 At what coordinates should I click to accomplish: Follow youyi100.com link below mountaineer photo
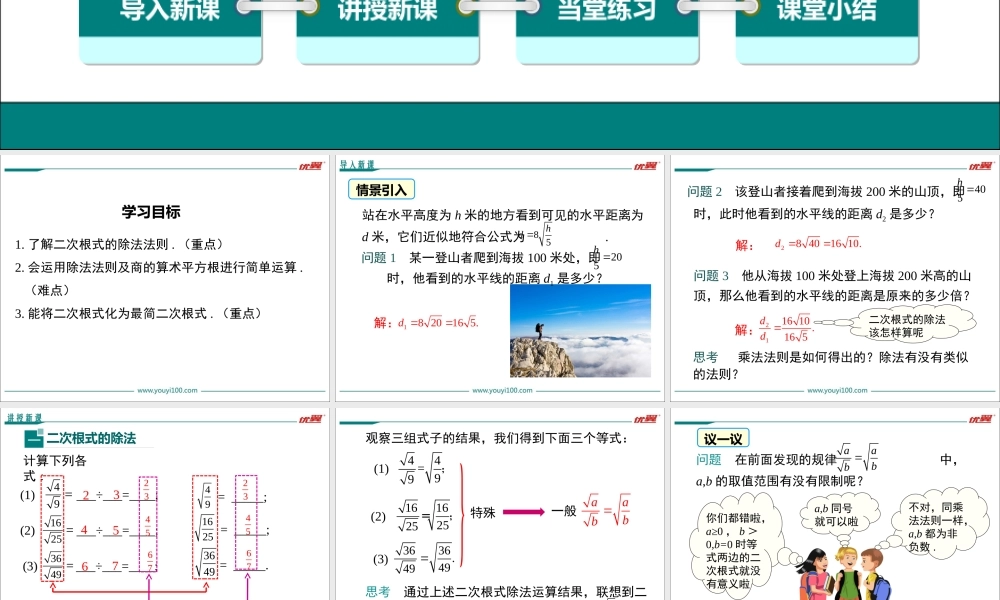click(502, 391)
